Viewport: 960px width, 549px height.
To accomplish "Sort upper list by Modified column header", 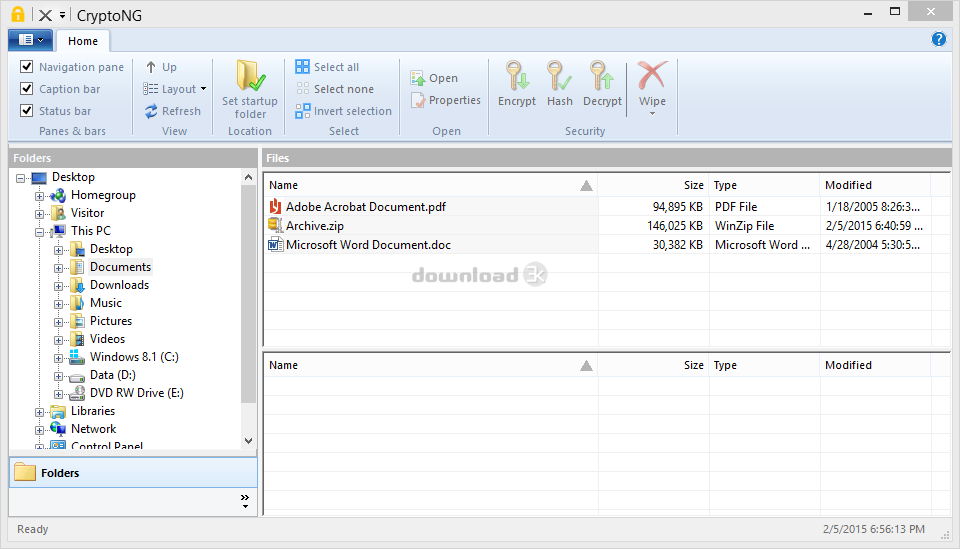I will click(875, 185).
